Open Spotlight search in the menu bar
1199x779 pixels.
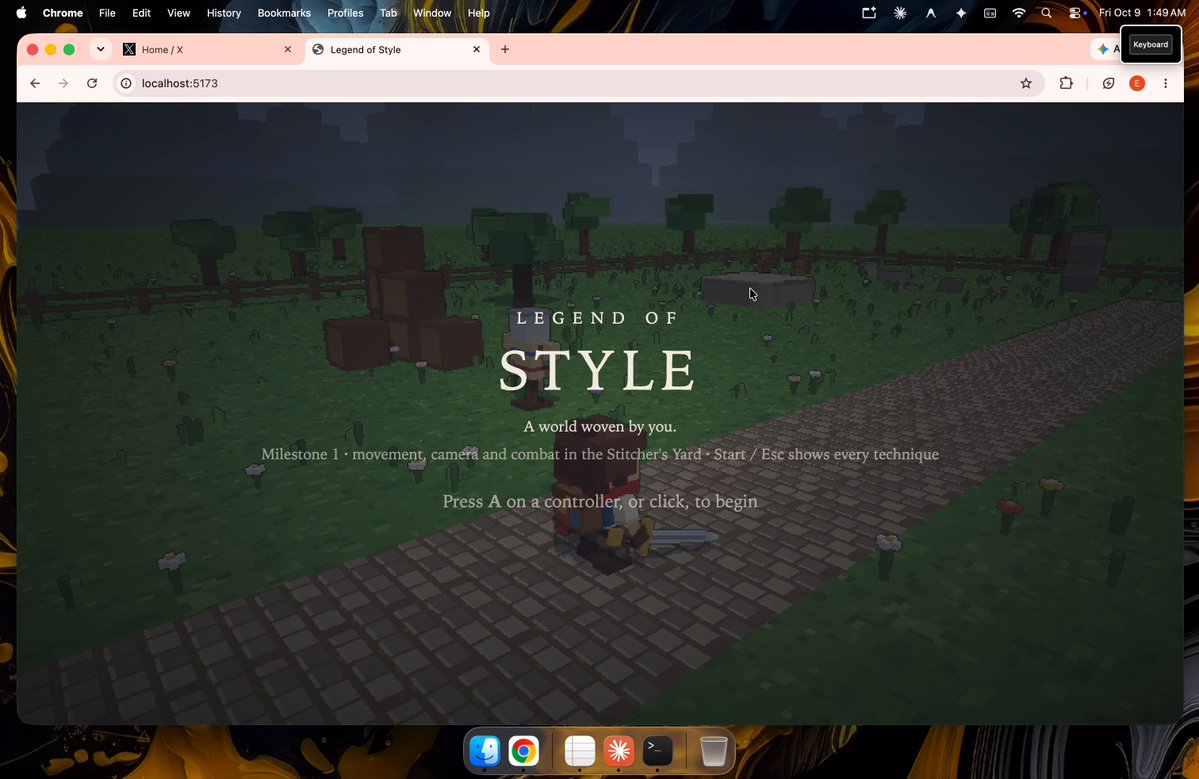(1046, 13)
